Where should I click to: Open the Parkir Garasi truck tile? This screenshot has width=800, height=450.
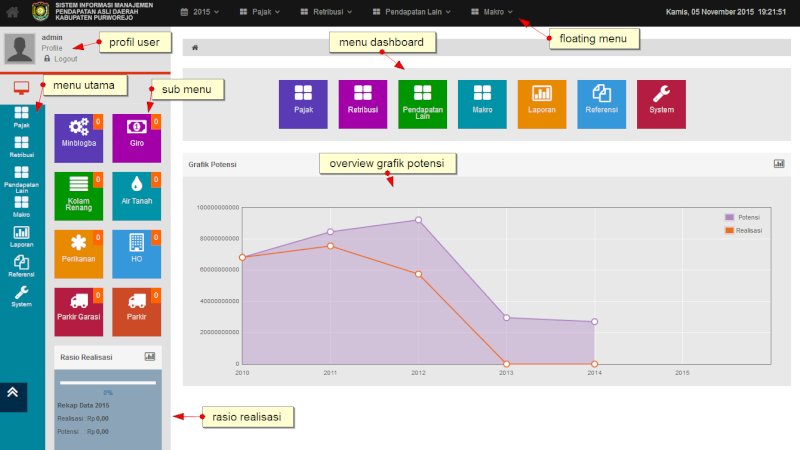click(79, 312)
